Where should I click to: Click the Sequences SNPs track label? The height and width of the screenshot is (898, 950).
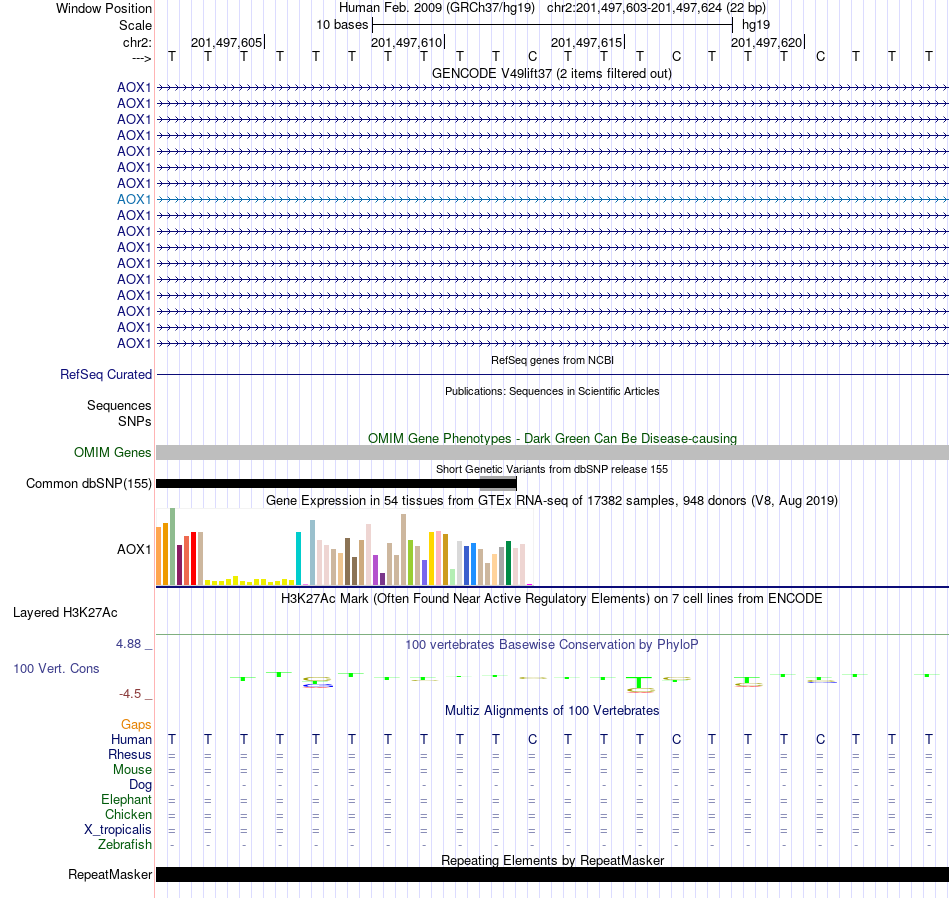click(x=119, y=413)
